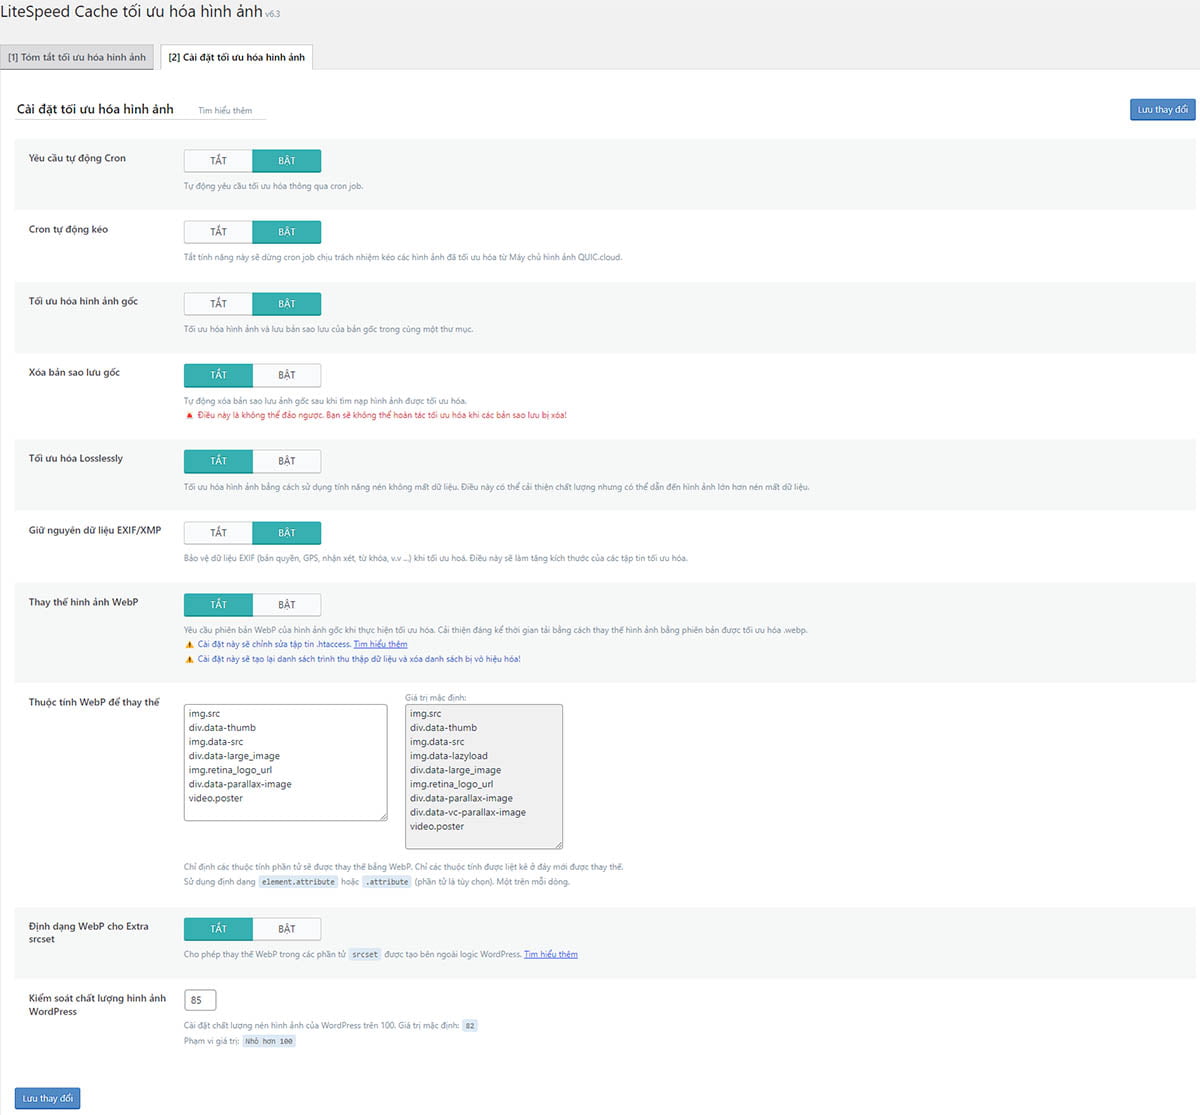Open Tìm hiểu thêm link under srcset description
The image size is (1200, 1115).
(x=551, y=955)
